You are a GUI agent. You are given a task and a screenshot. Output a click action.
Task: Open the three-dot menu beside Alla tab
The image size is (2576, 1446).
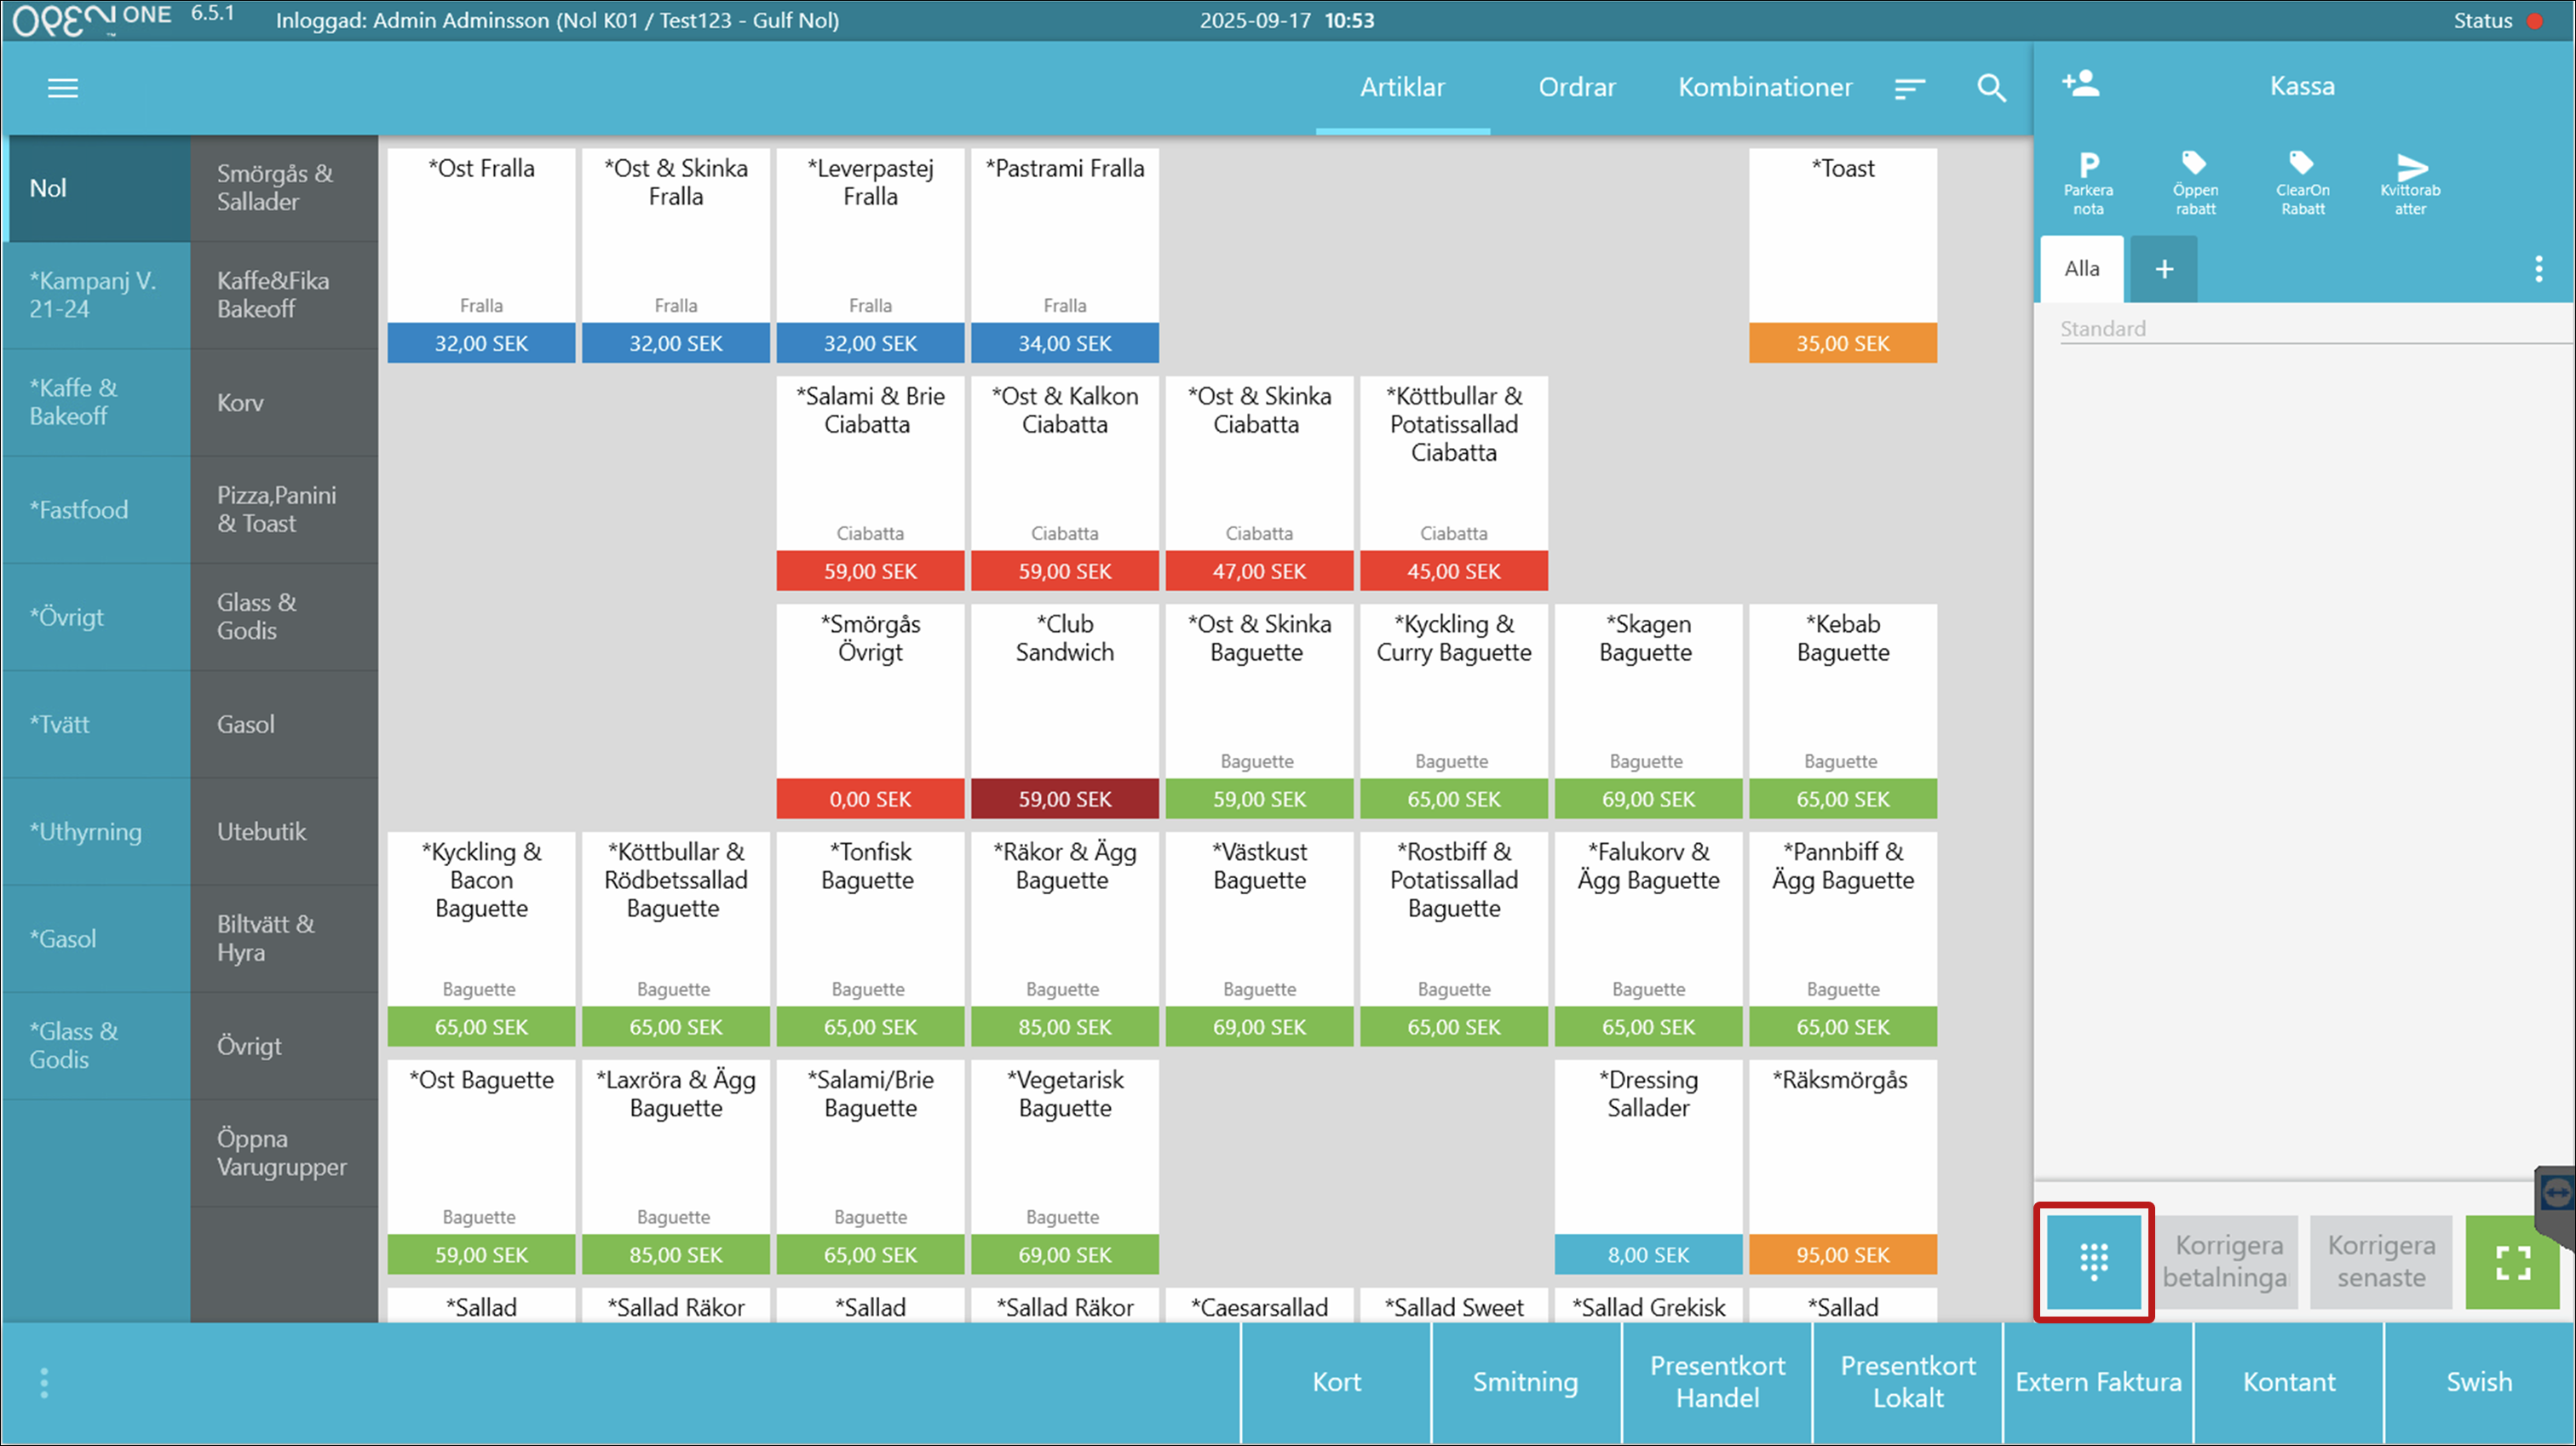coord(2538,268)
